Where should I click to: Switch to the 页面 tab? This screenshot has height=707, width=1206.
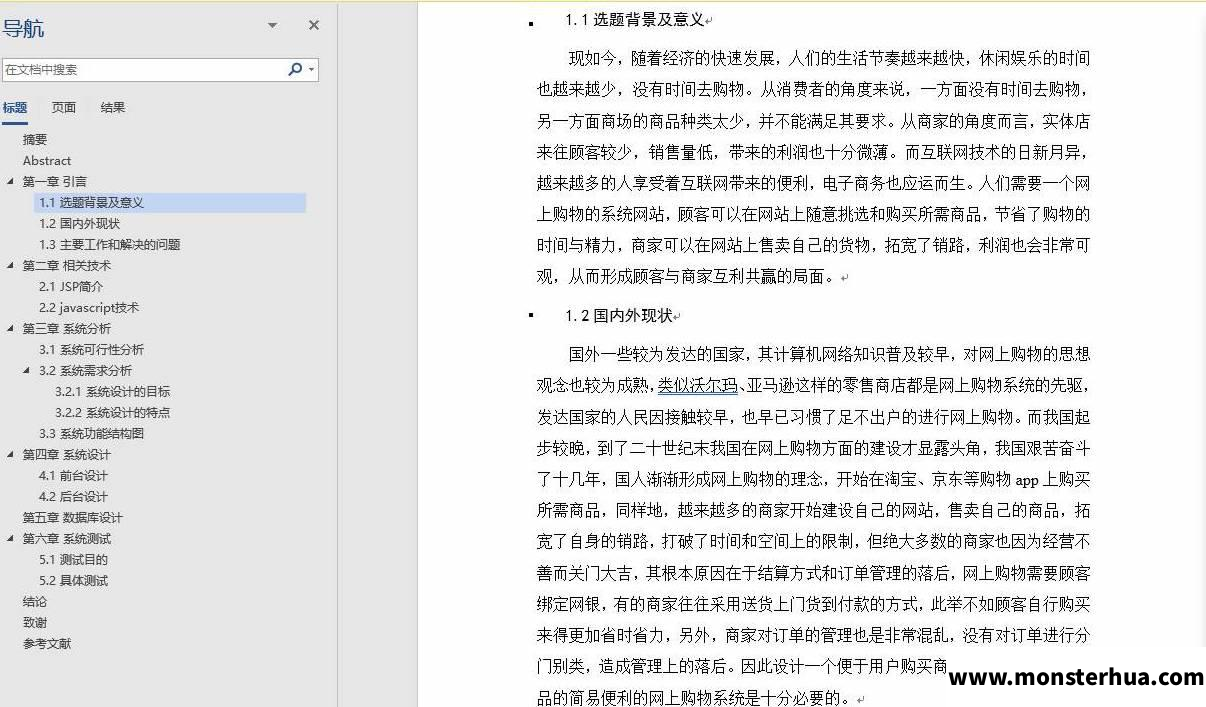pyautogui.click(x=64, y=108)
